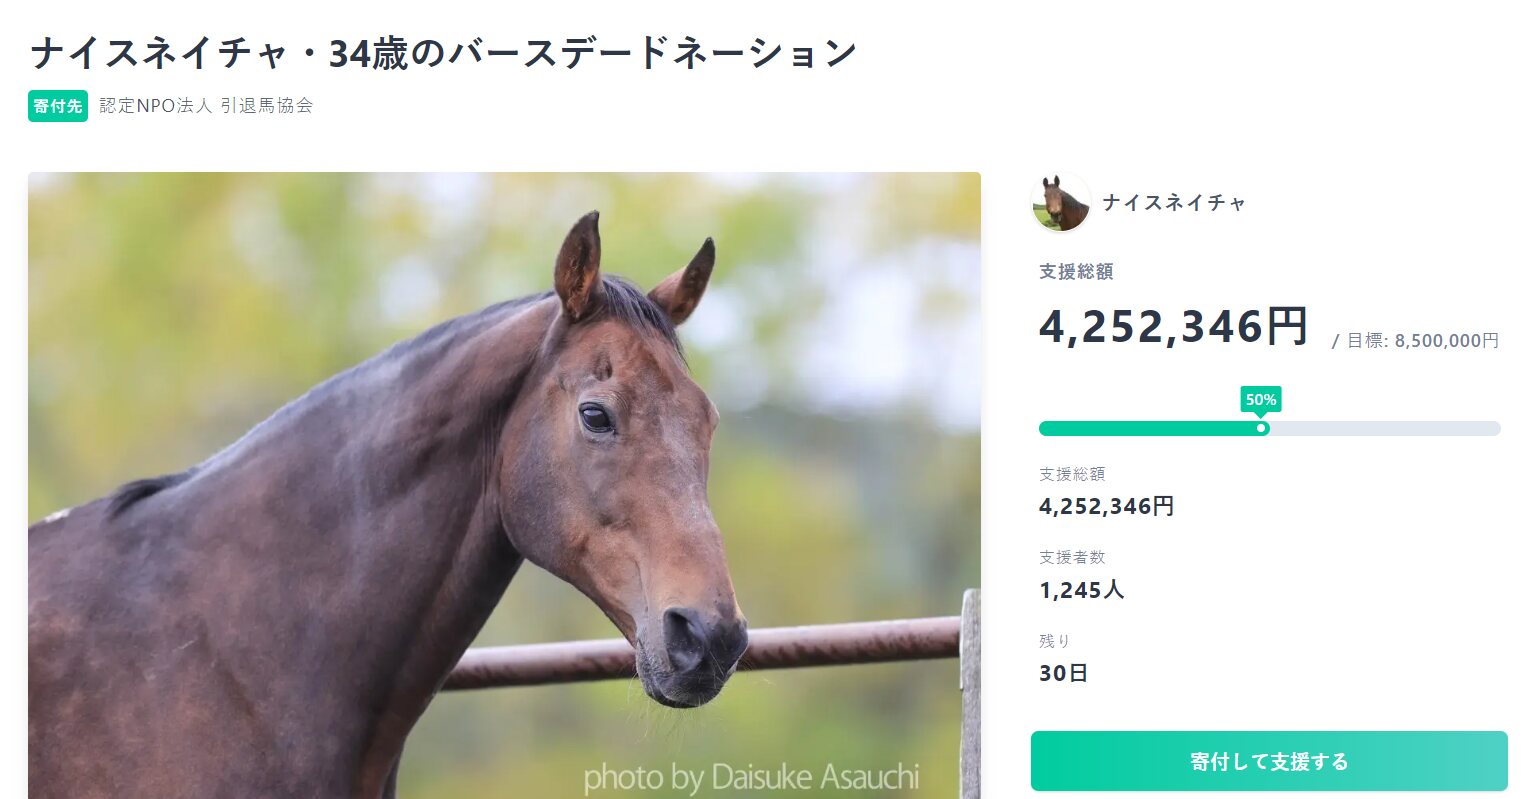Click the 30日 remaining days value
This screenshot has width=1538, height=799.
[x=1063, y=673]
